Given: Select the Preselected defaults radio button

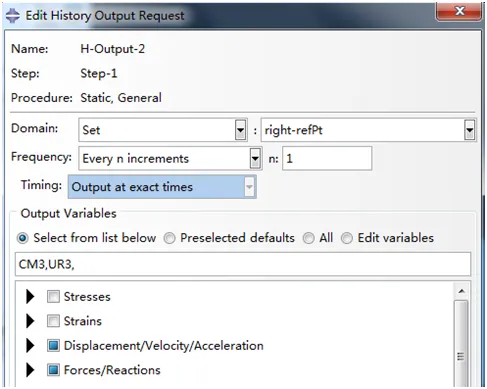Looking at the screenshot, I should point(169,238).
